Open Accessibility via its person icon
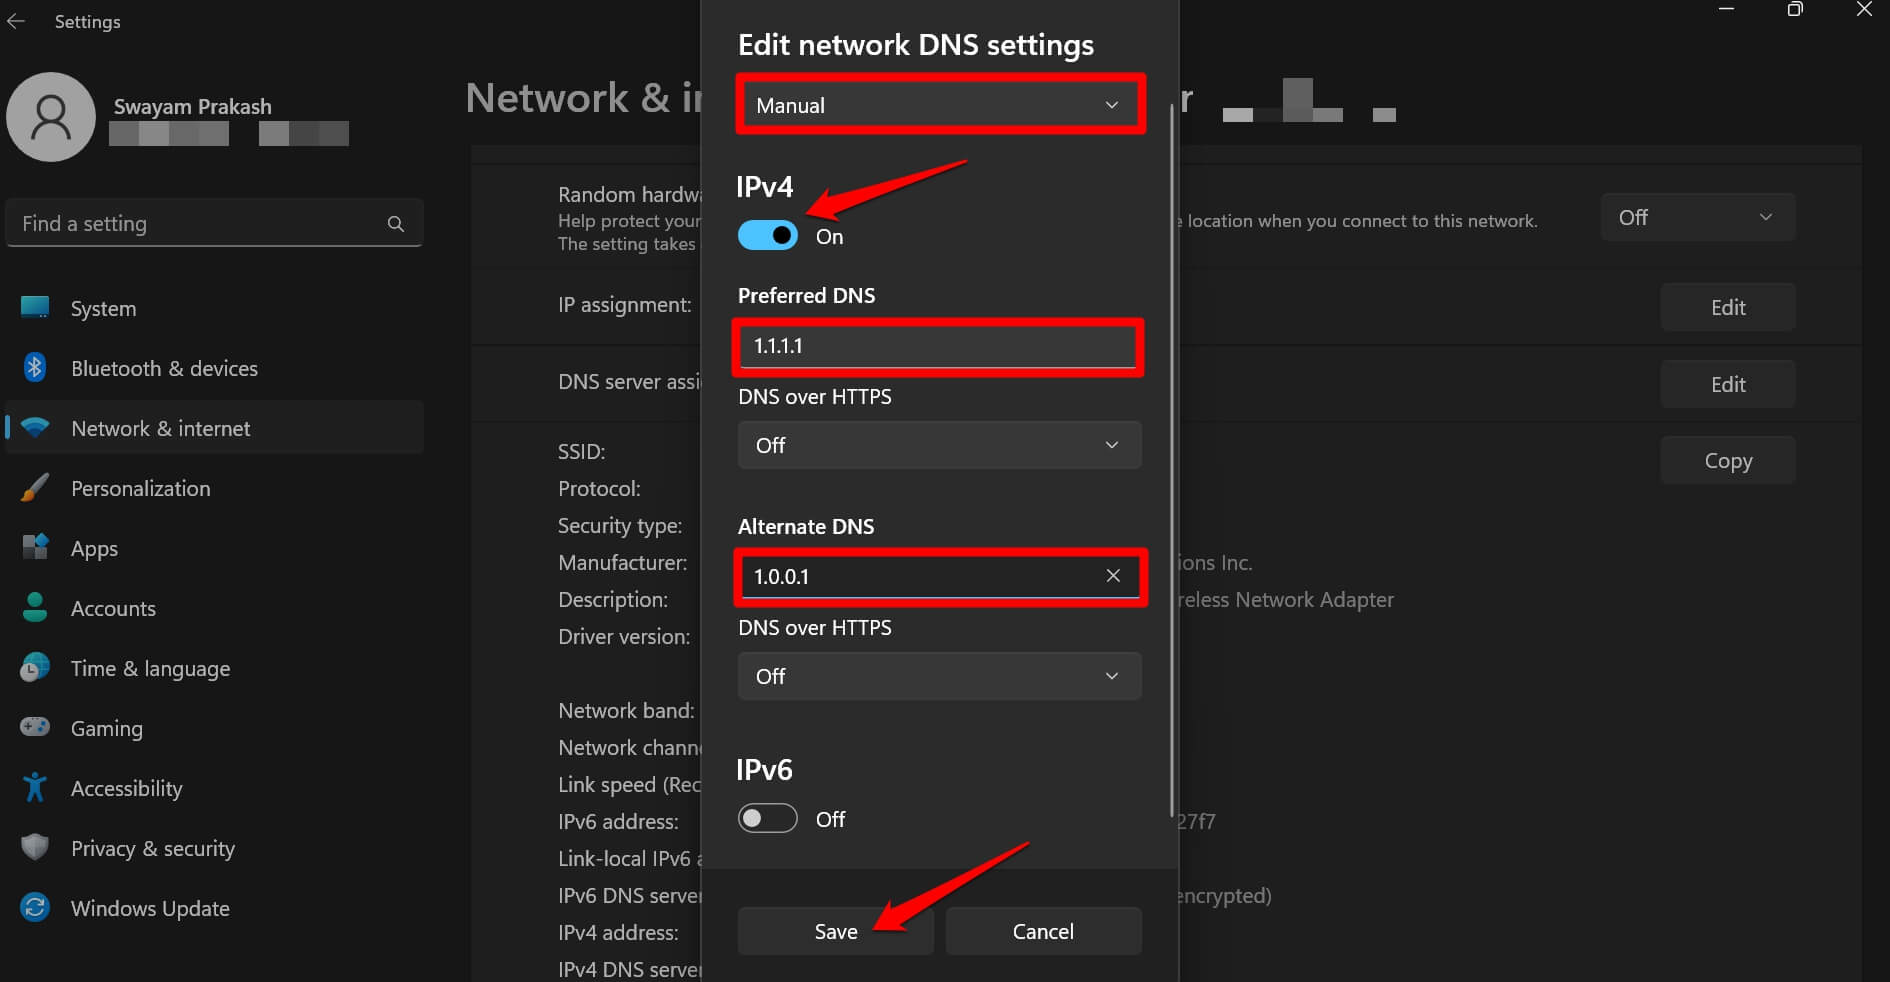Screen dimensions: 1890x982 [35, 788]
